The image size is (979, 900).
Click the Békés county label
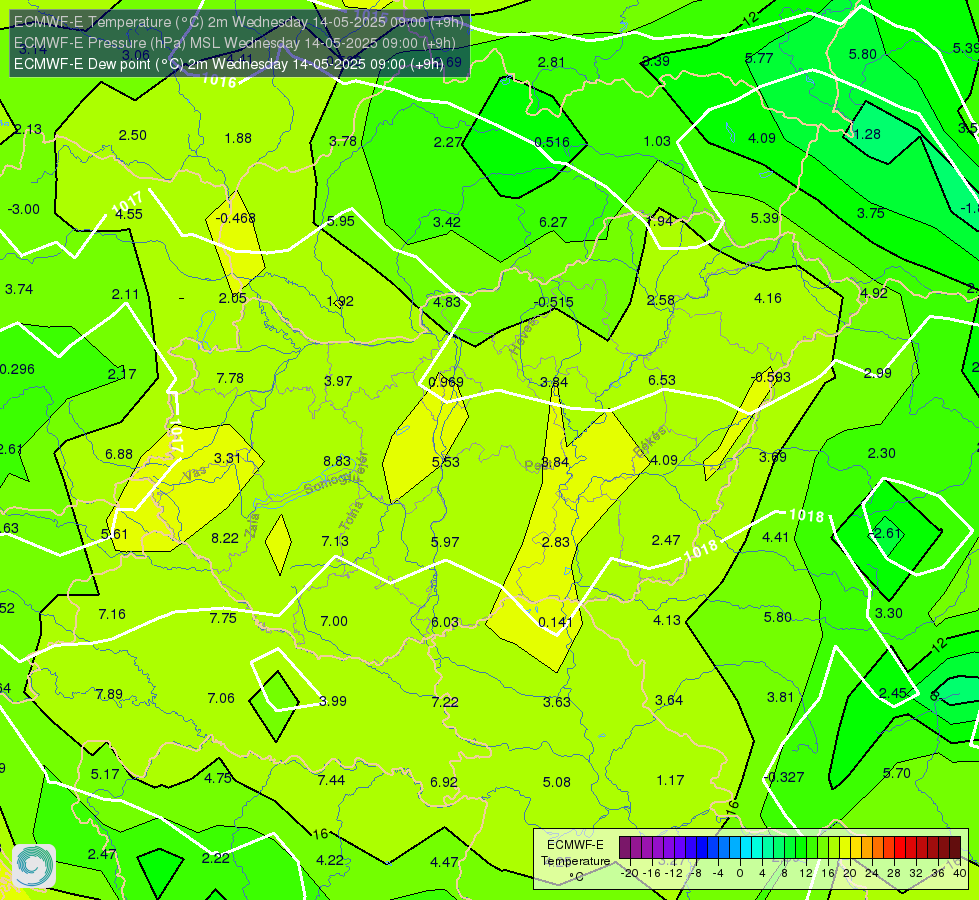tap(651, 442)
